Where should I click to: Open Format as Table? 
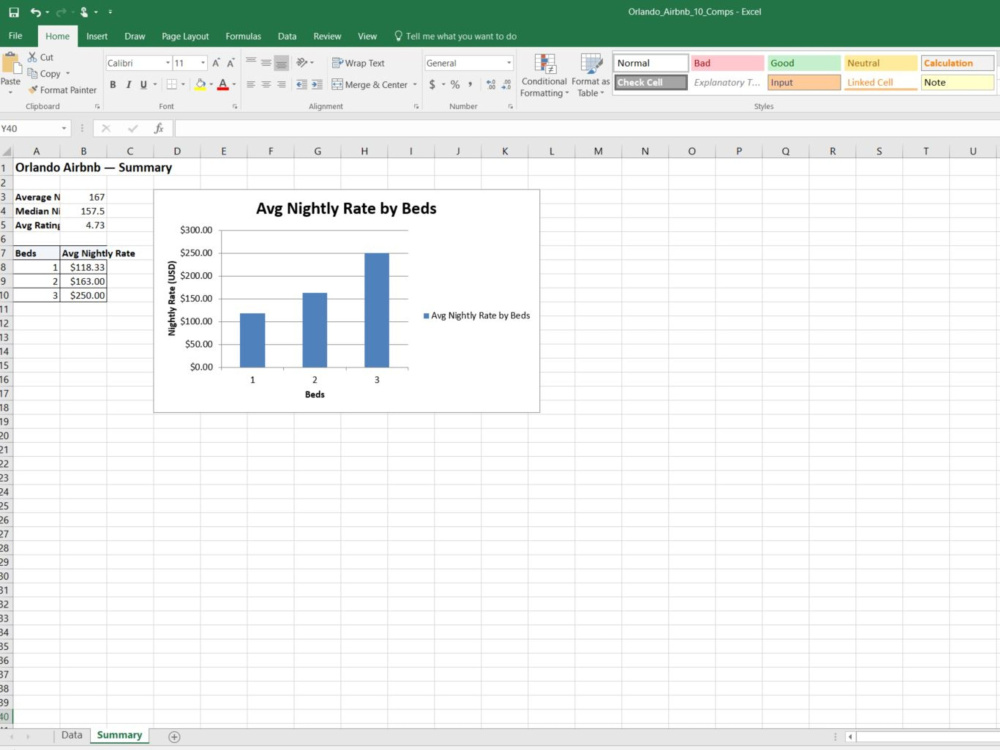(x=590, y=75)
